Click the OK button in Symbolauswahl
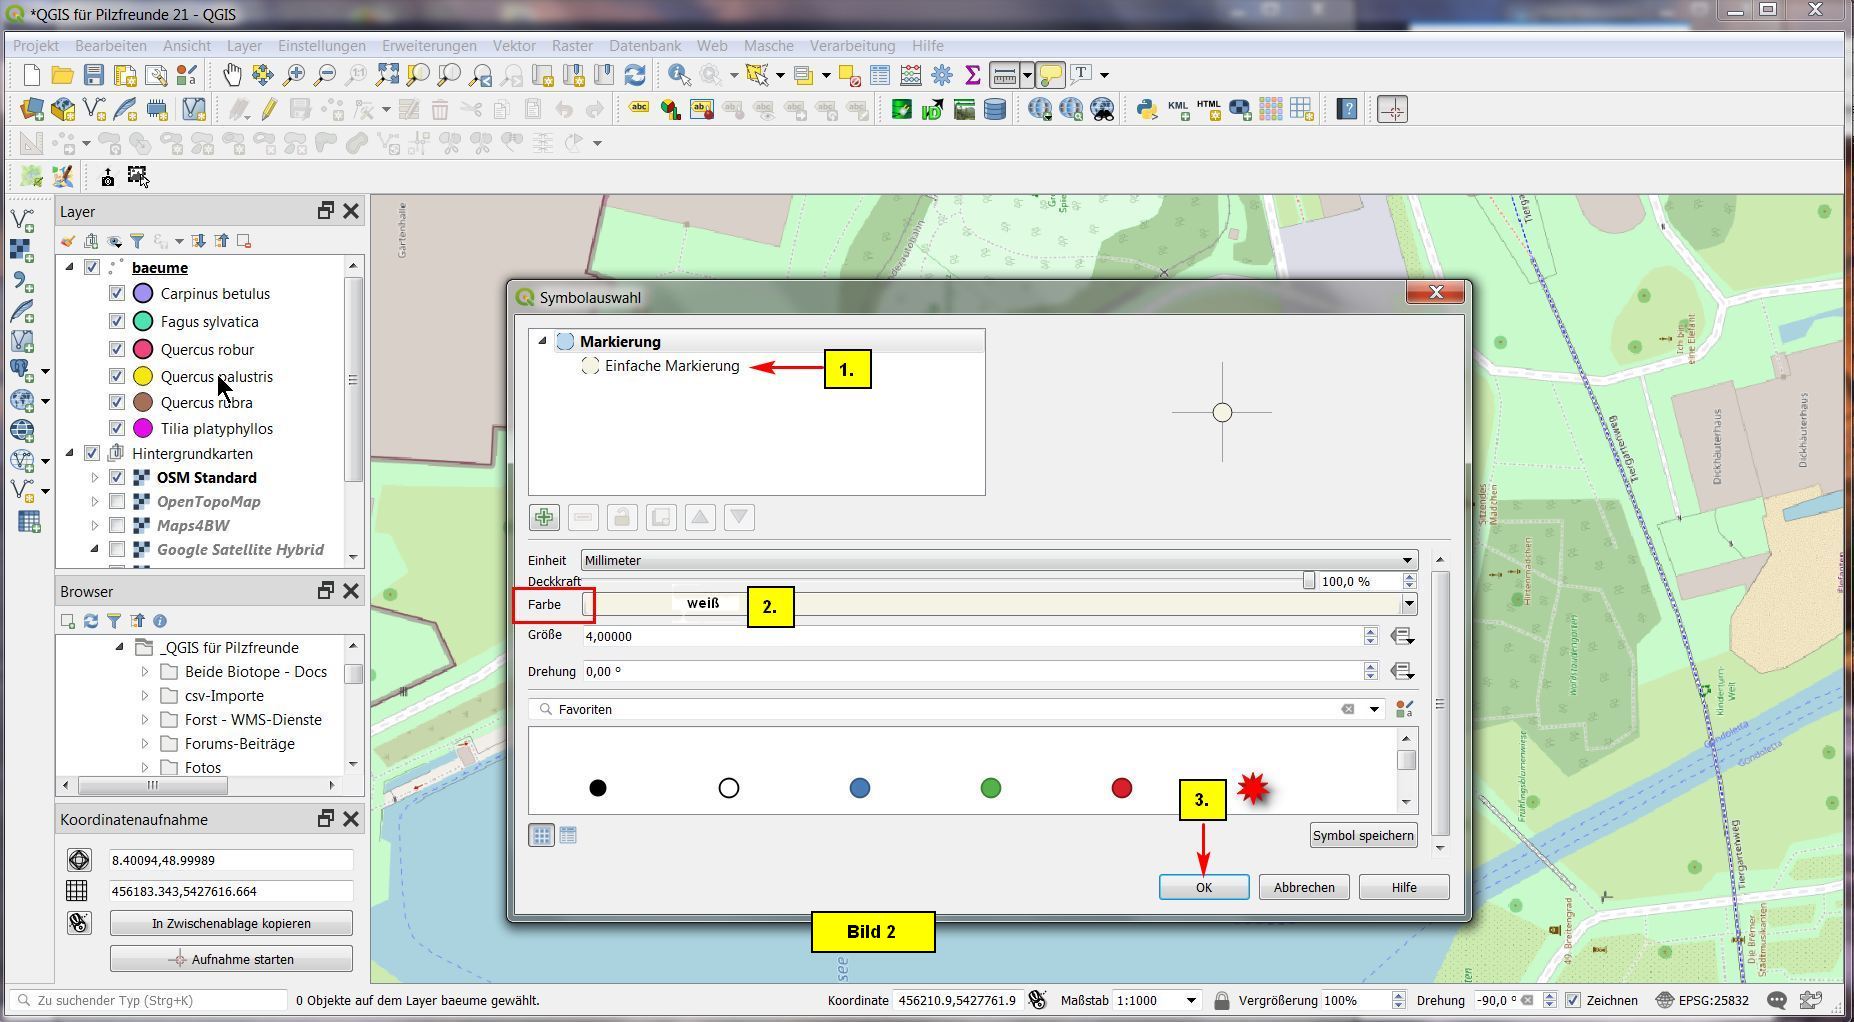1854x1022 pixels. click(x=1203, y=888)
